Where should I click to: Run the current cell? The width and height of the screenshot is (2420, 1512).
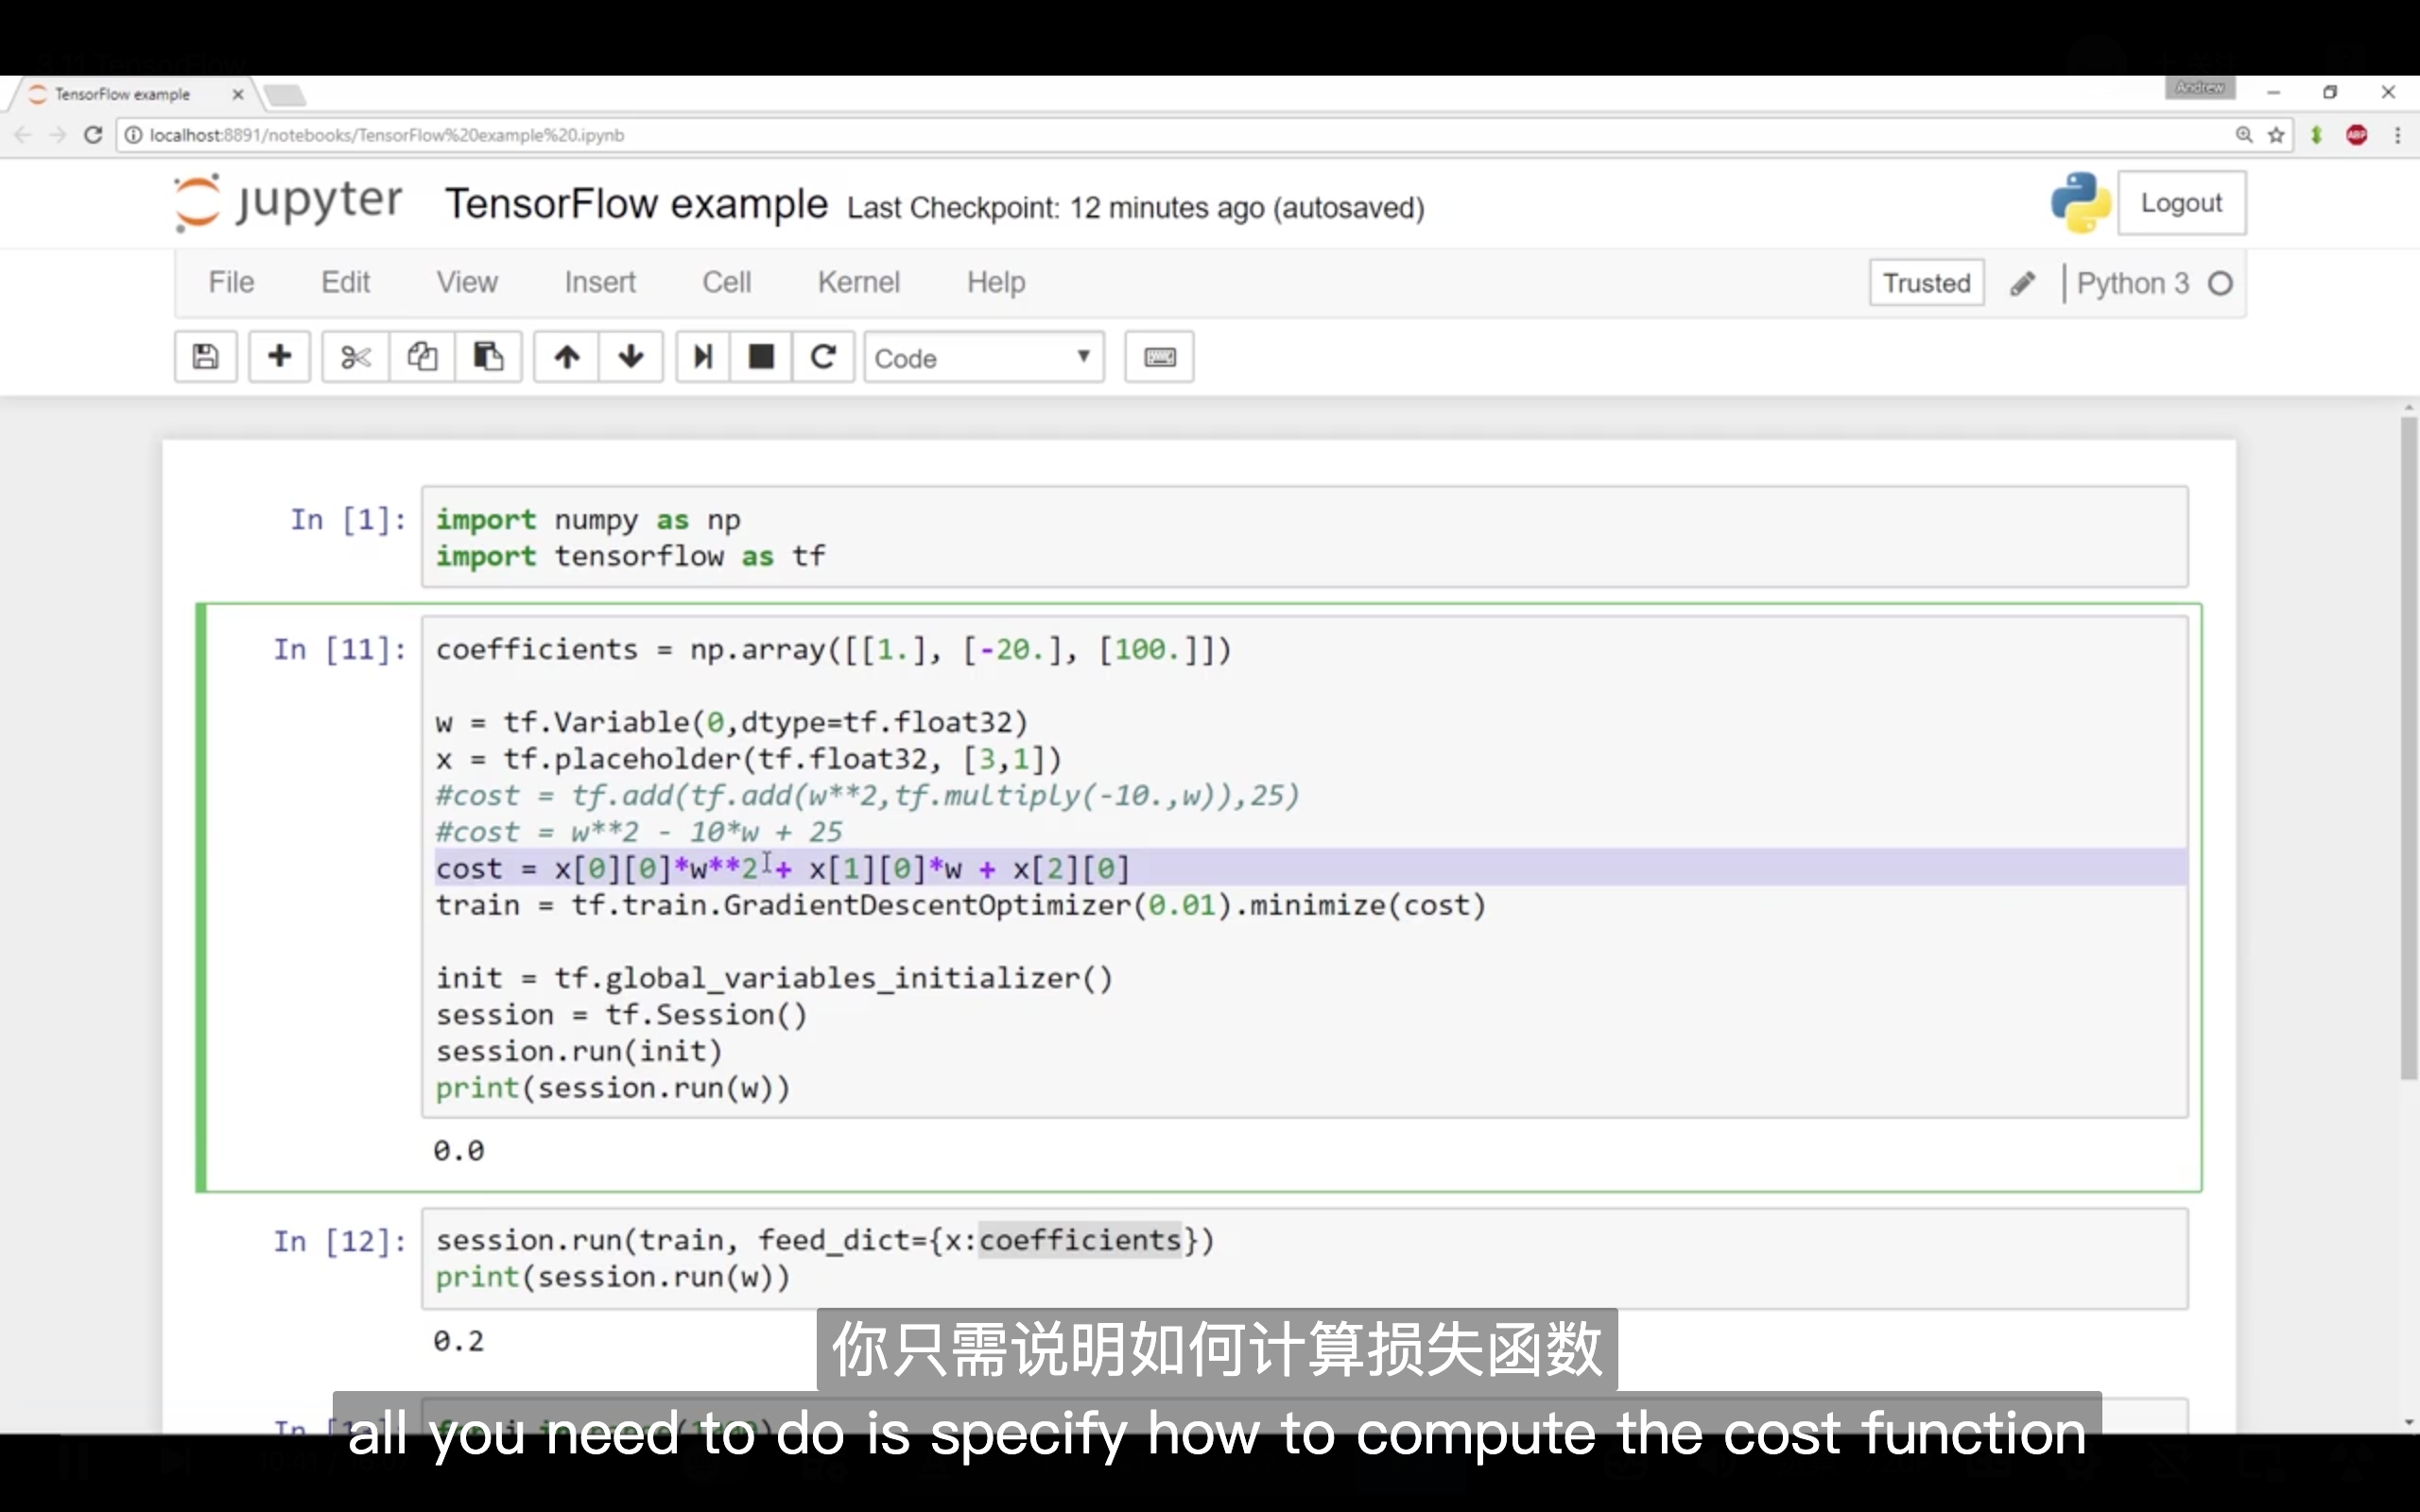(x=703, y=356)
